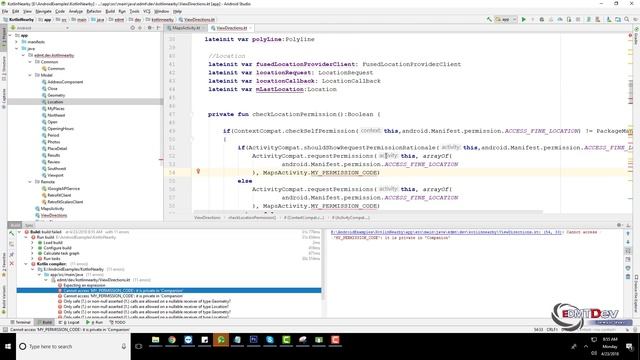The height and width of the screenshot is (360, 640).
Task: Open the app run configuration dropdown
Action: click(x=506, y=19)
